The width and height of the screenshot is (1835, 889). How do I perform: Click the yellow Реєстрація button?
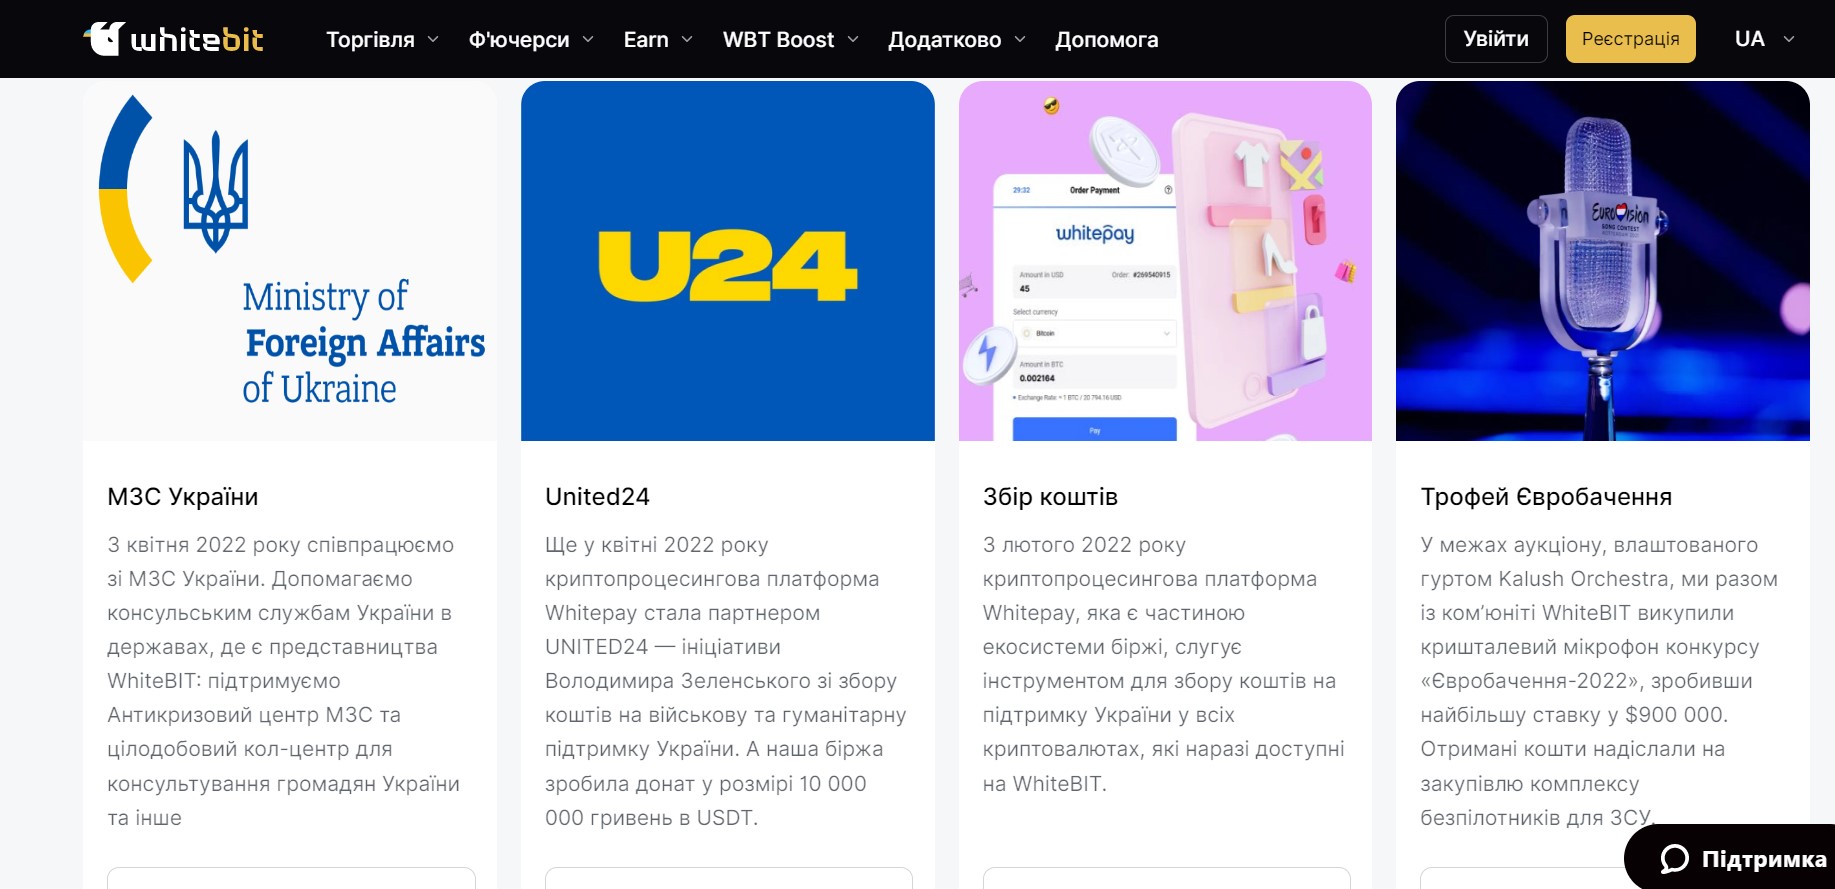1630,39
